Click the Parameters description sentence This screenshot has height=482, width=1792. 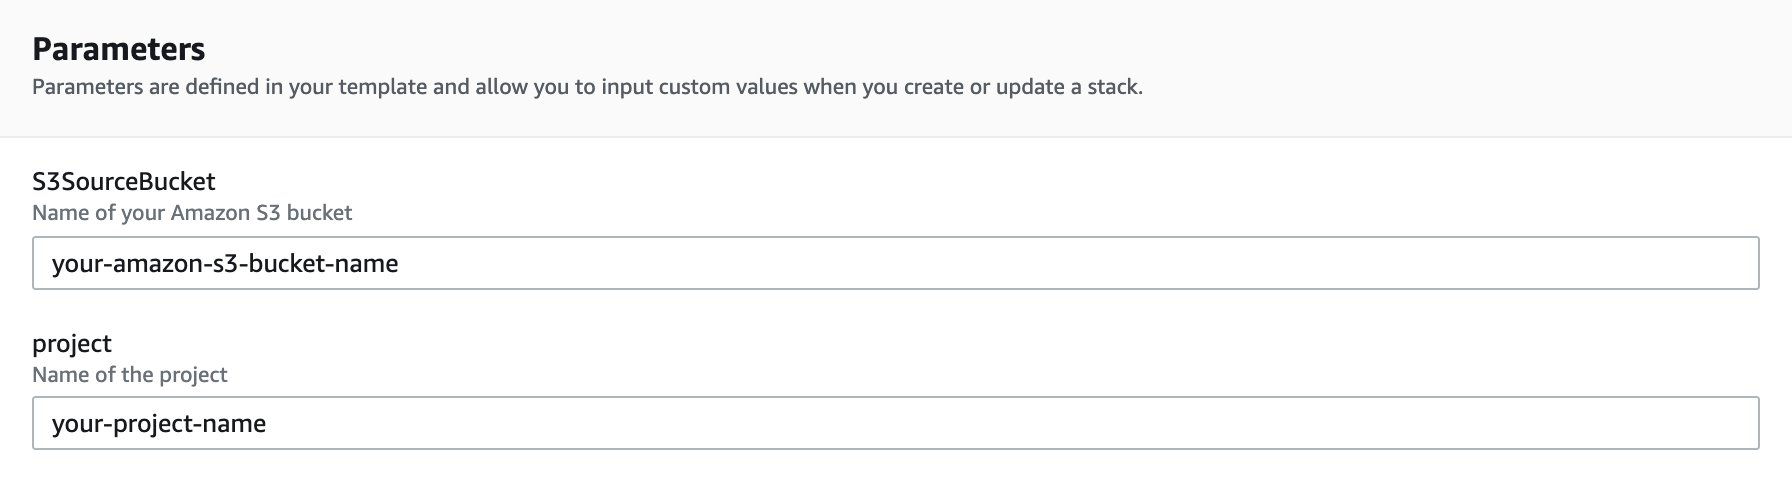pos(587,87)
